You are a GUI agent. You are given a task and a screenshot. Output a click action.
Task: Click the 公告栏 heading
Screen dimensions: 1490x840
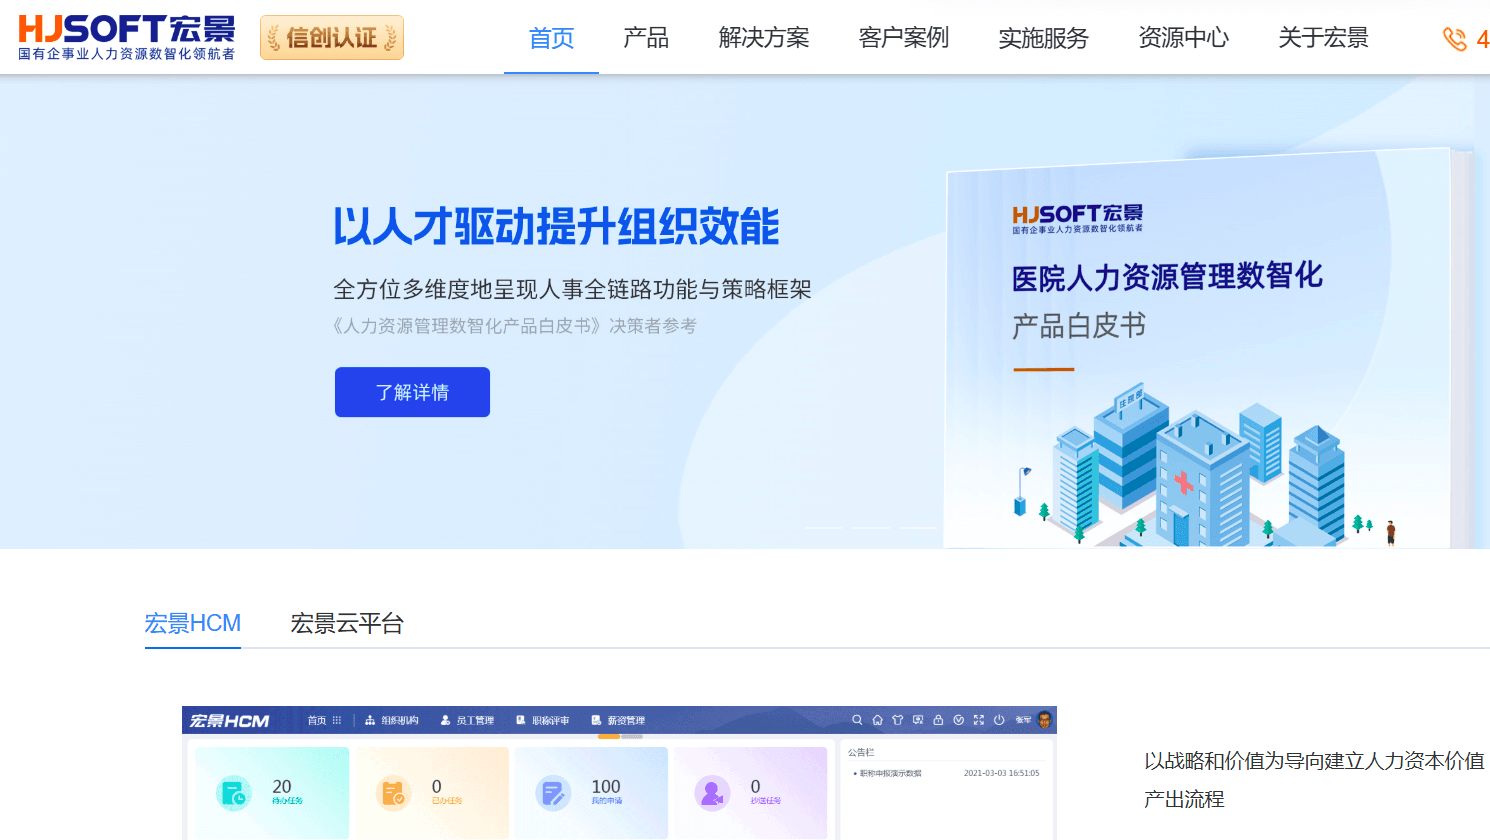pyautogui.click(x=861, y=752)
